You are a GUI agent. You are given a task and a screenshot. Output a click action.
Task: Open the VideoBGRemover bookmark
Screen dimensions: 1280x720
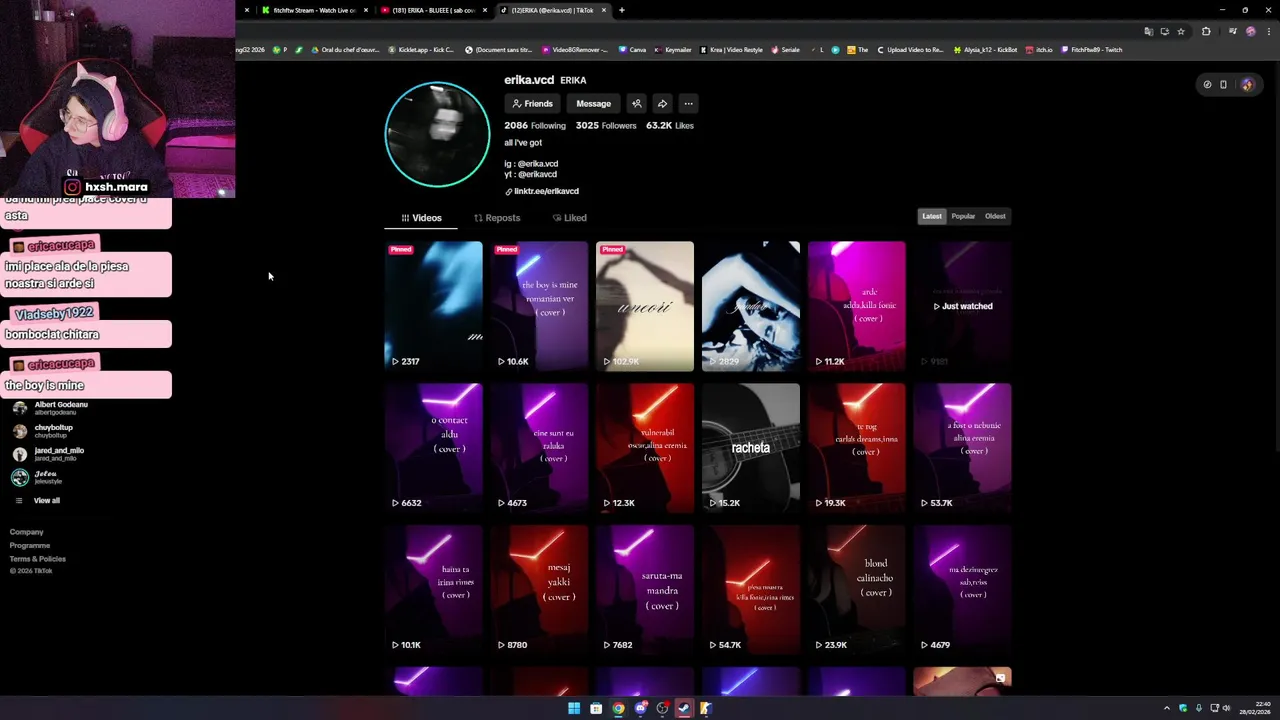tap(575, 50)
